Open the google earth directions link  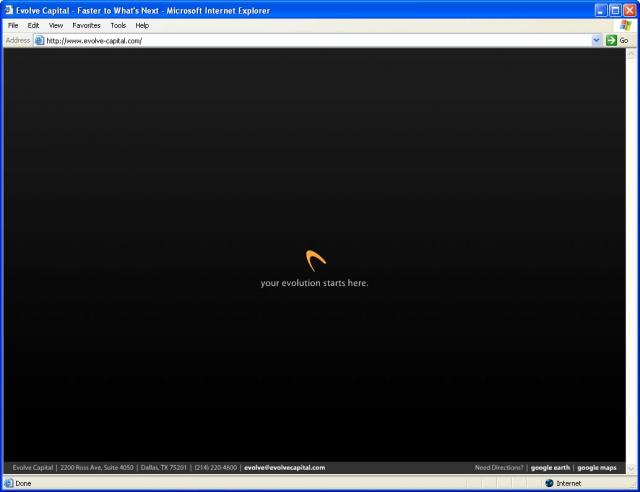coord(549,467)
